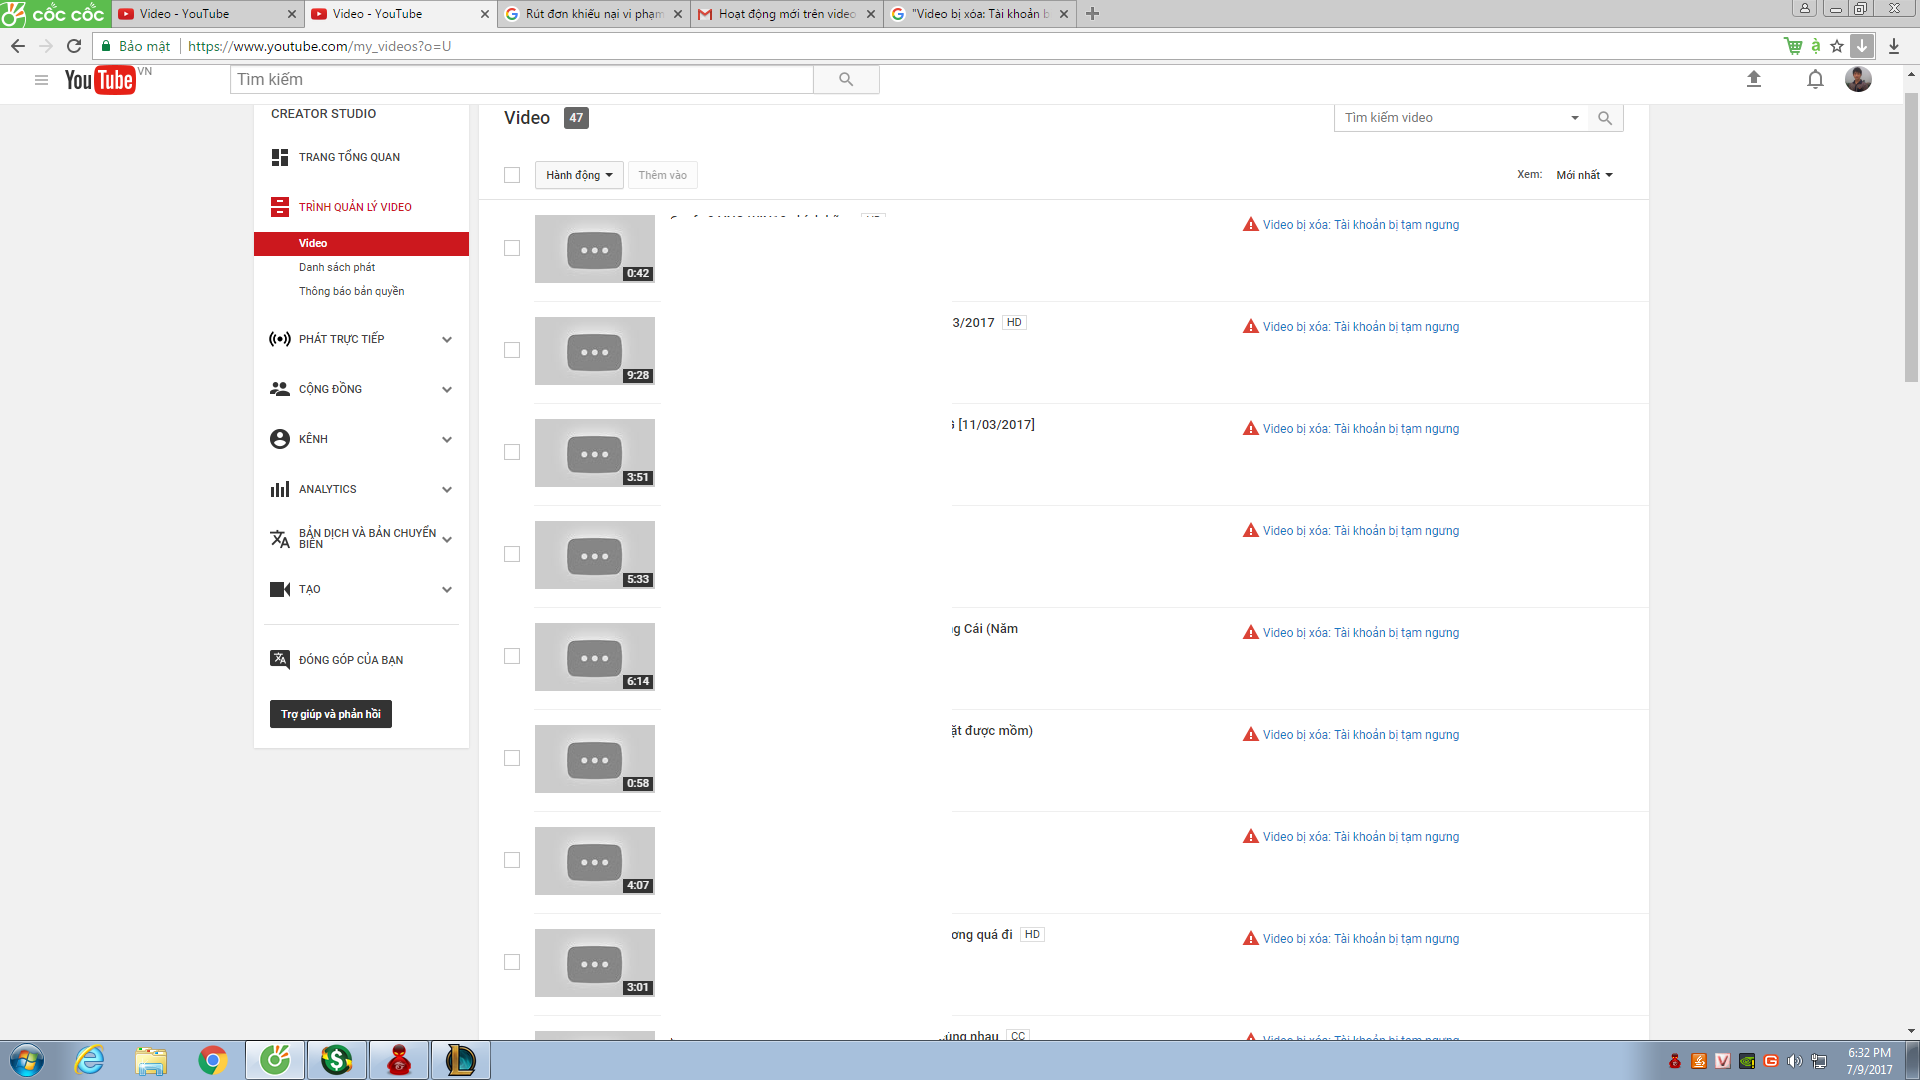Select the checkbox beside the 6:14 video

512,656
